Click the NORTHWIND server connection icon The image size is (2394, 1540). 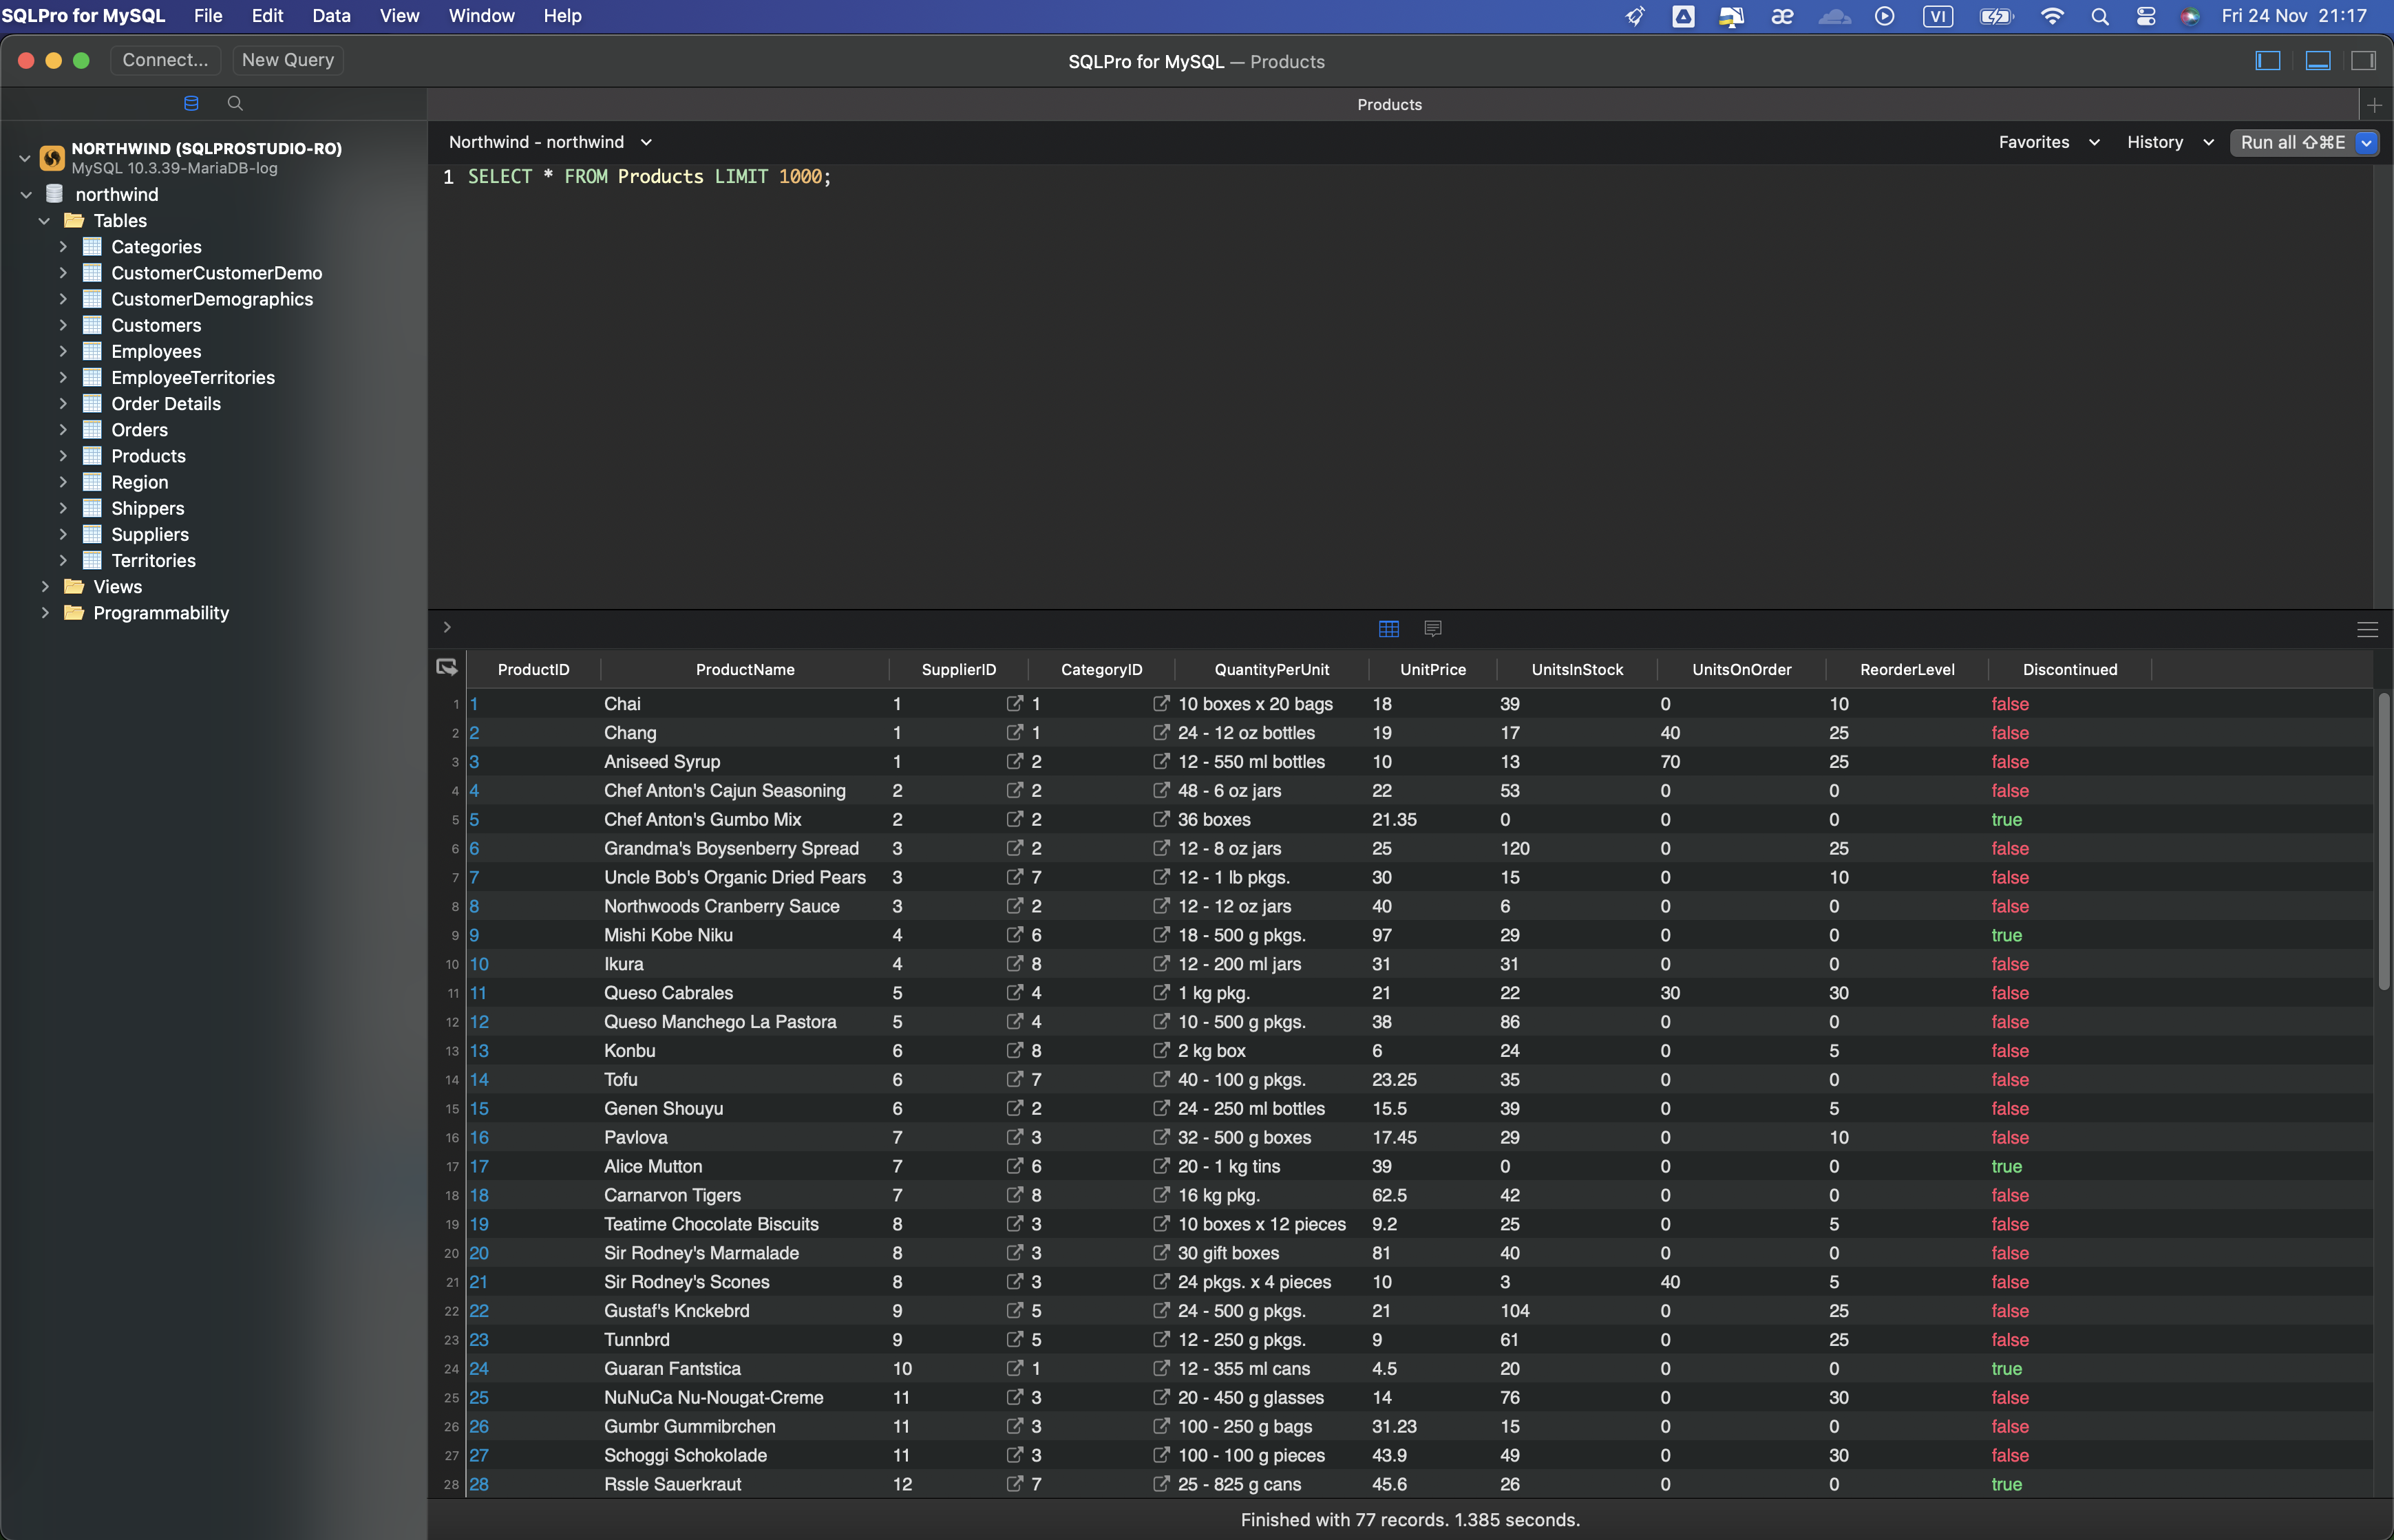[52, 157]
